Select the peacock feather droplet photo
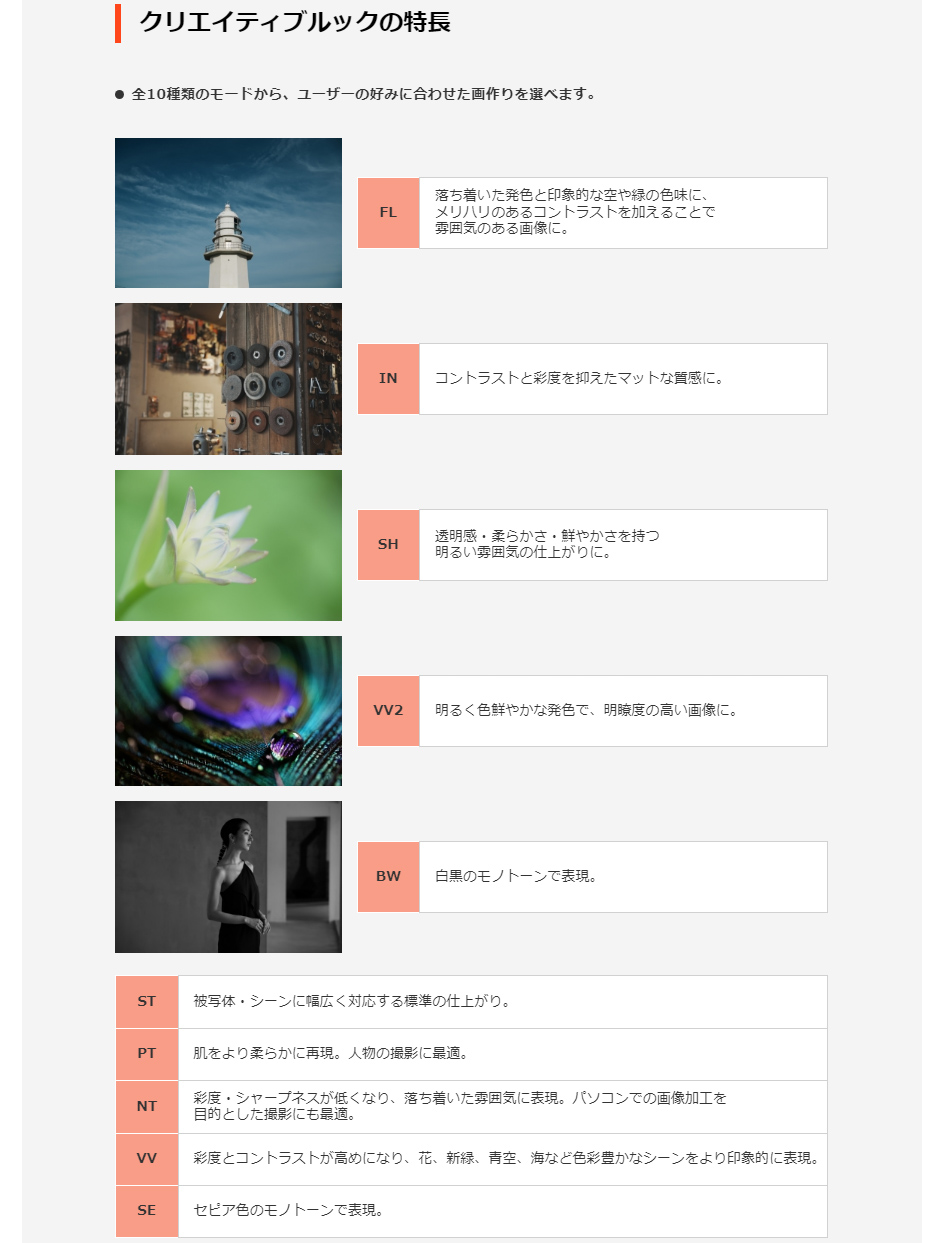947x1243 pixels. pyautogui.click(x=228, y=711)
